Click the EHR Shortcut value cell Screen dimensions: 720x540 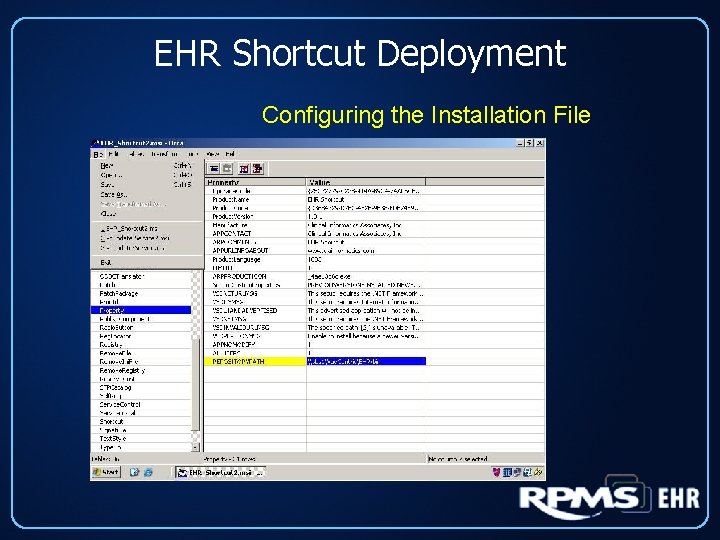coord(366,200)
